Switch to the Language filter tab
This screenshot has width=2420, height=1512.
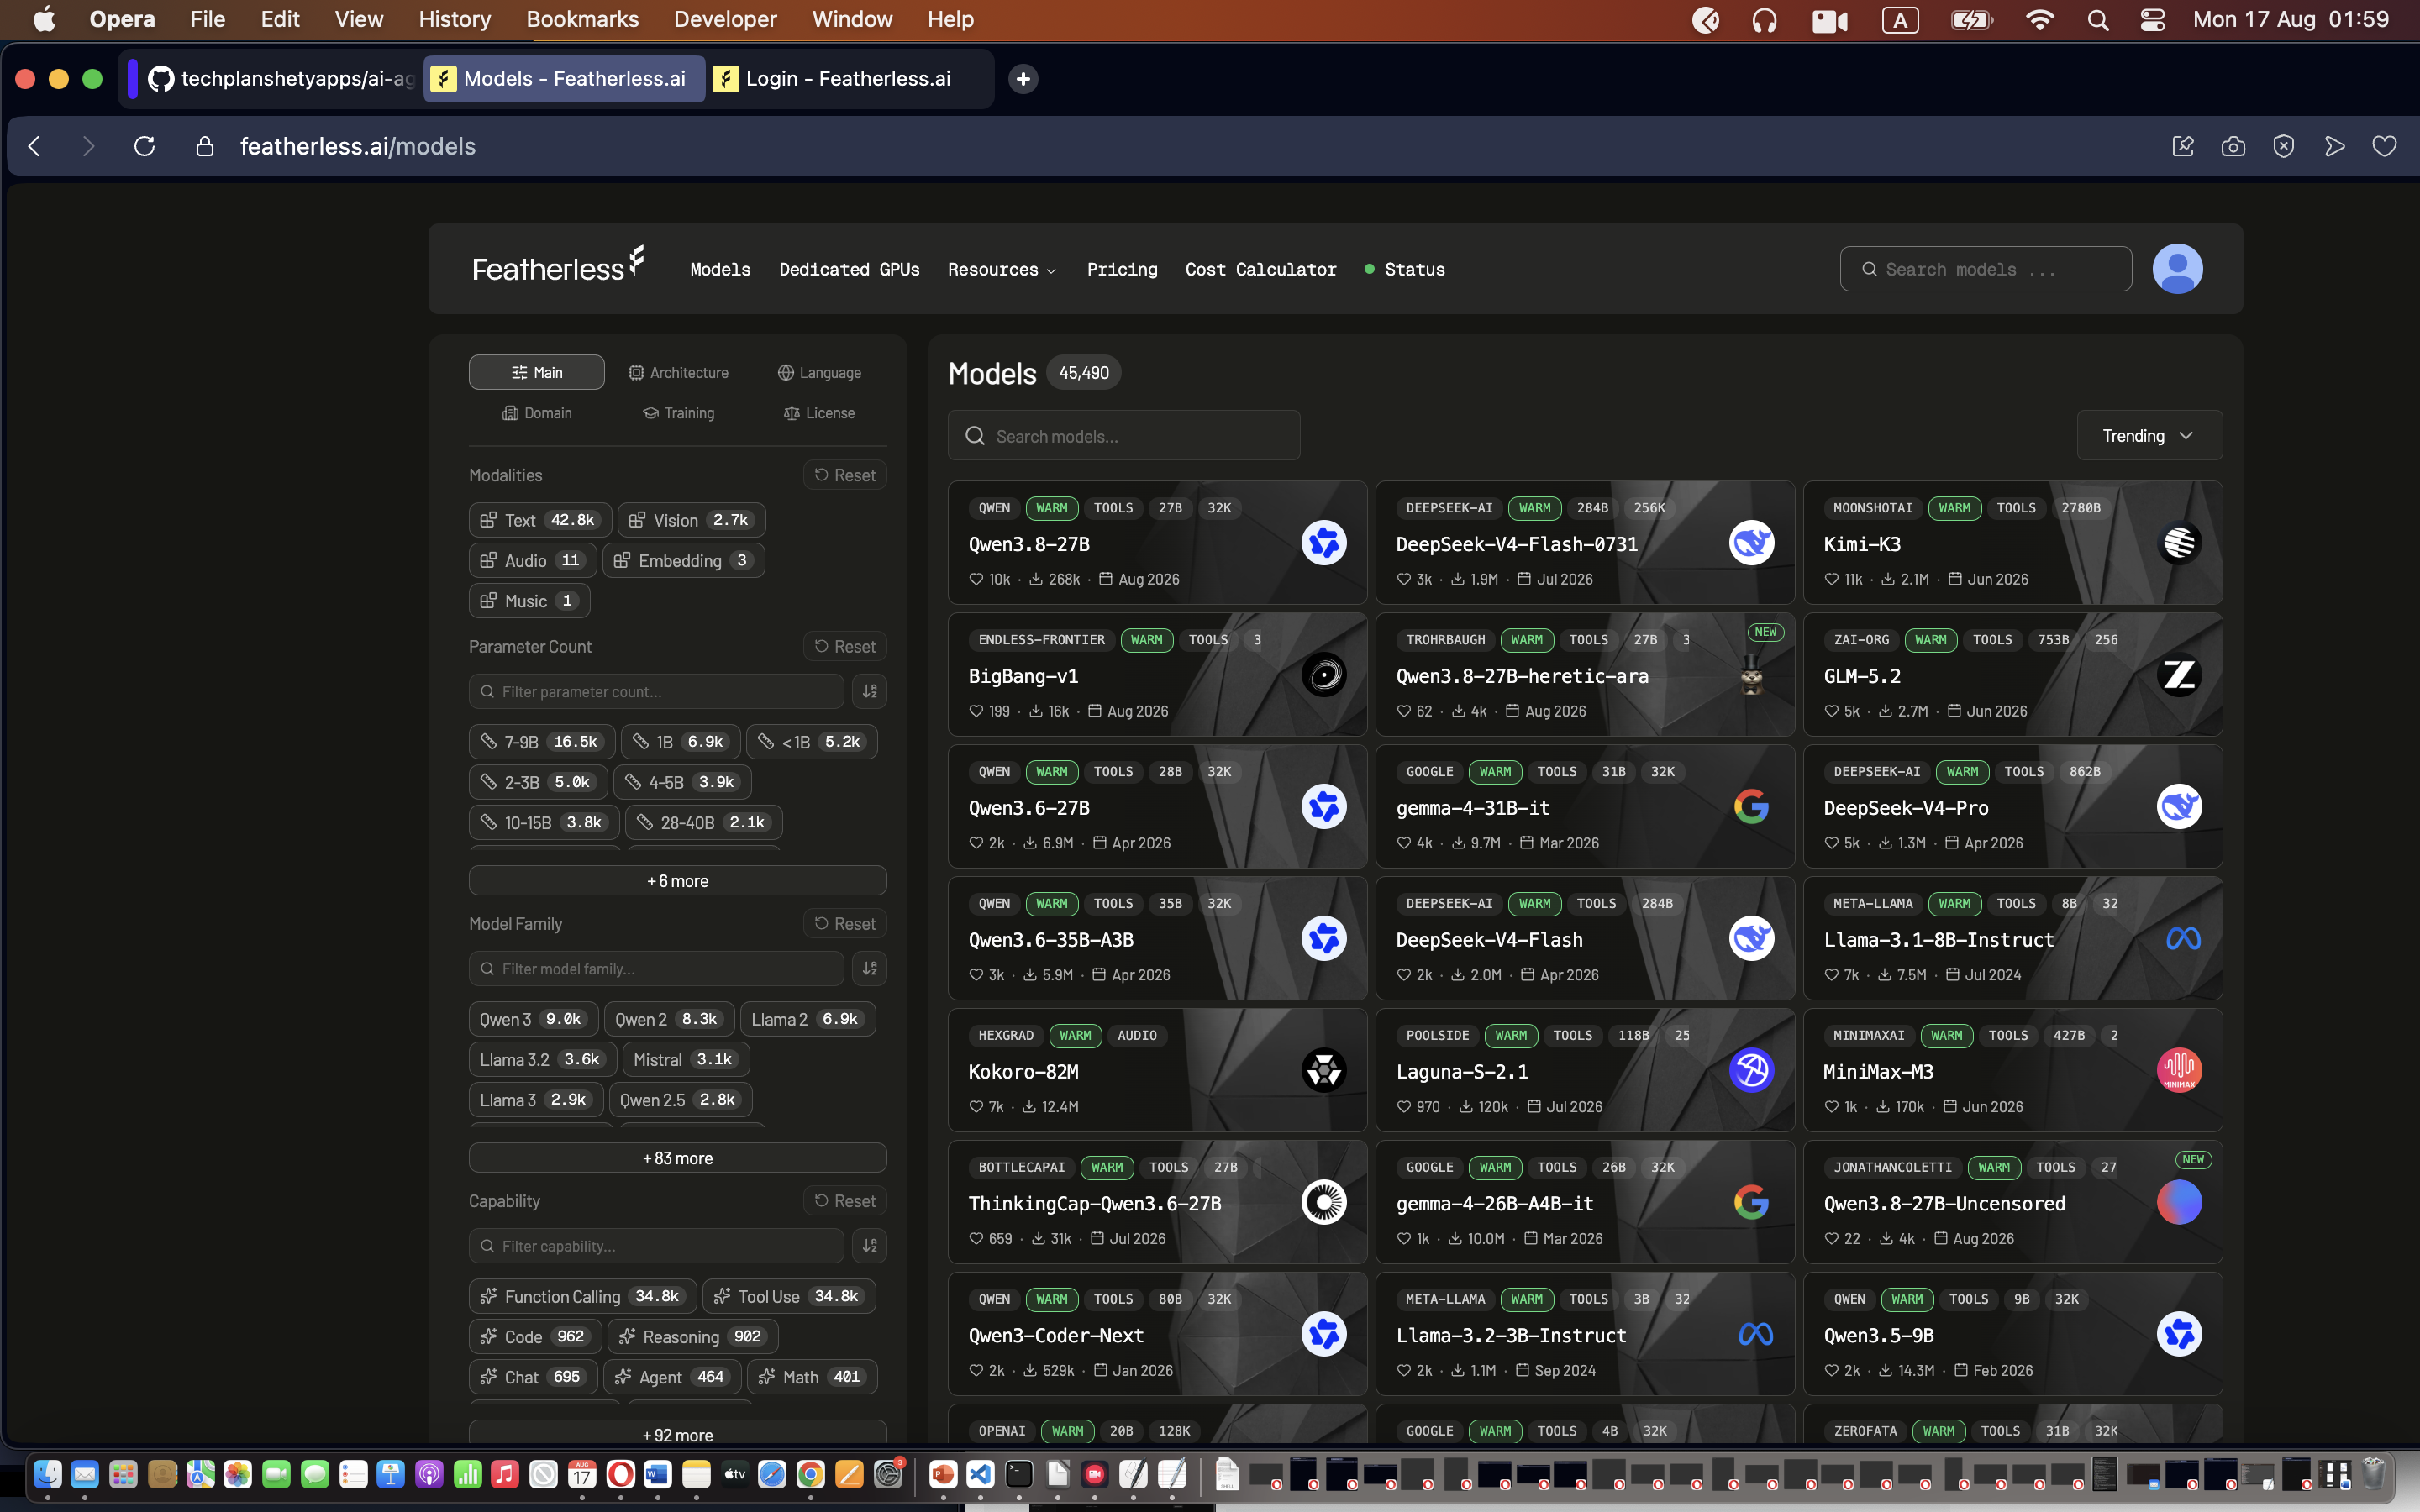[819, 372]
